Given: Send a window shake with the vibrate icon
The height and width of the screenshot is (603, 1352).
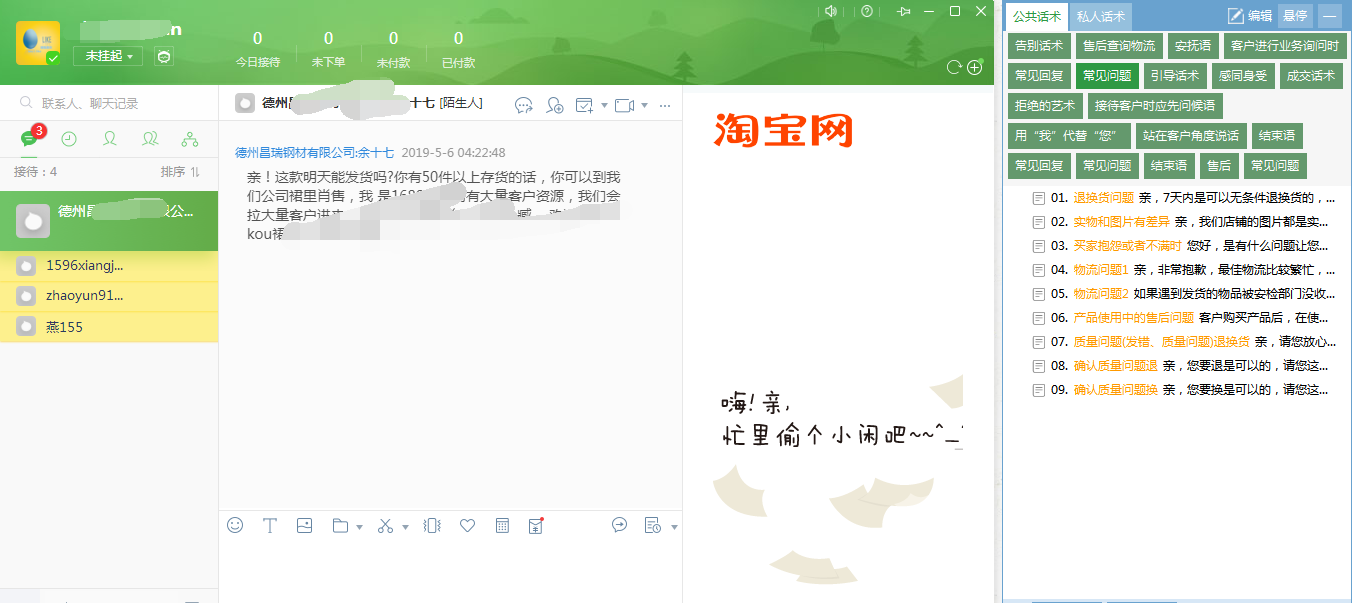Looking at the screenshot, I should tap(432, 525).
